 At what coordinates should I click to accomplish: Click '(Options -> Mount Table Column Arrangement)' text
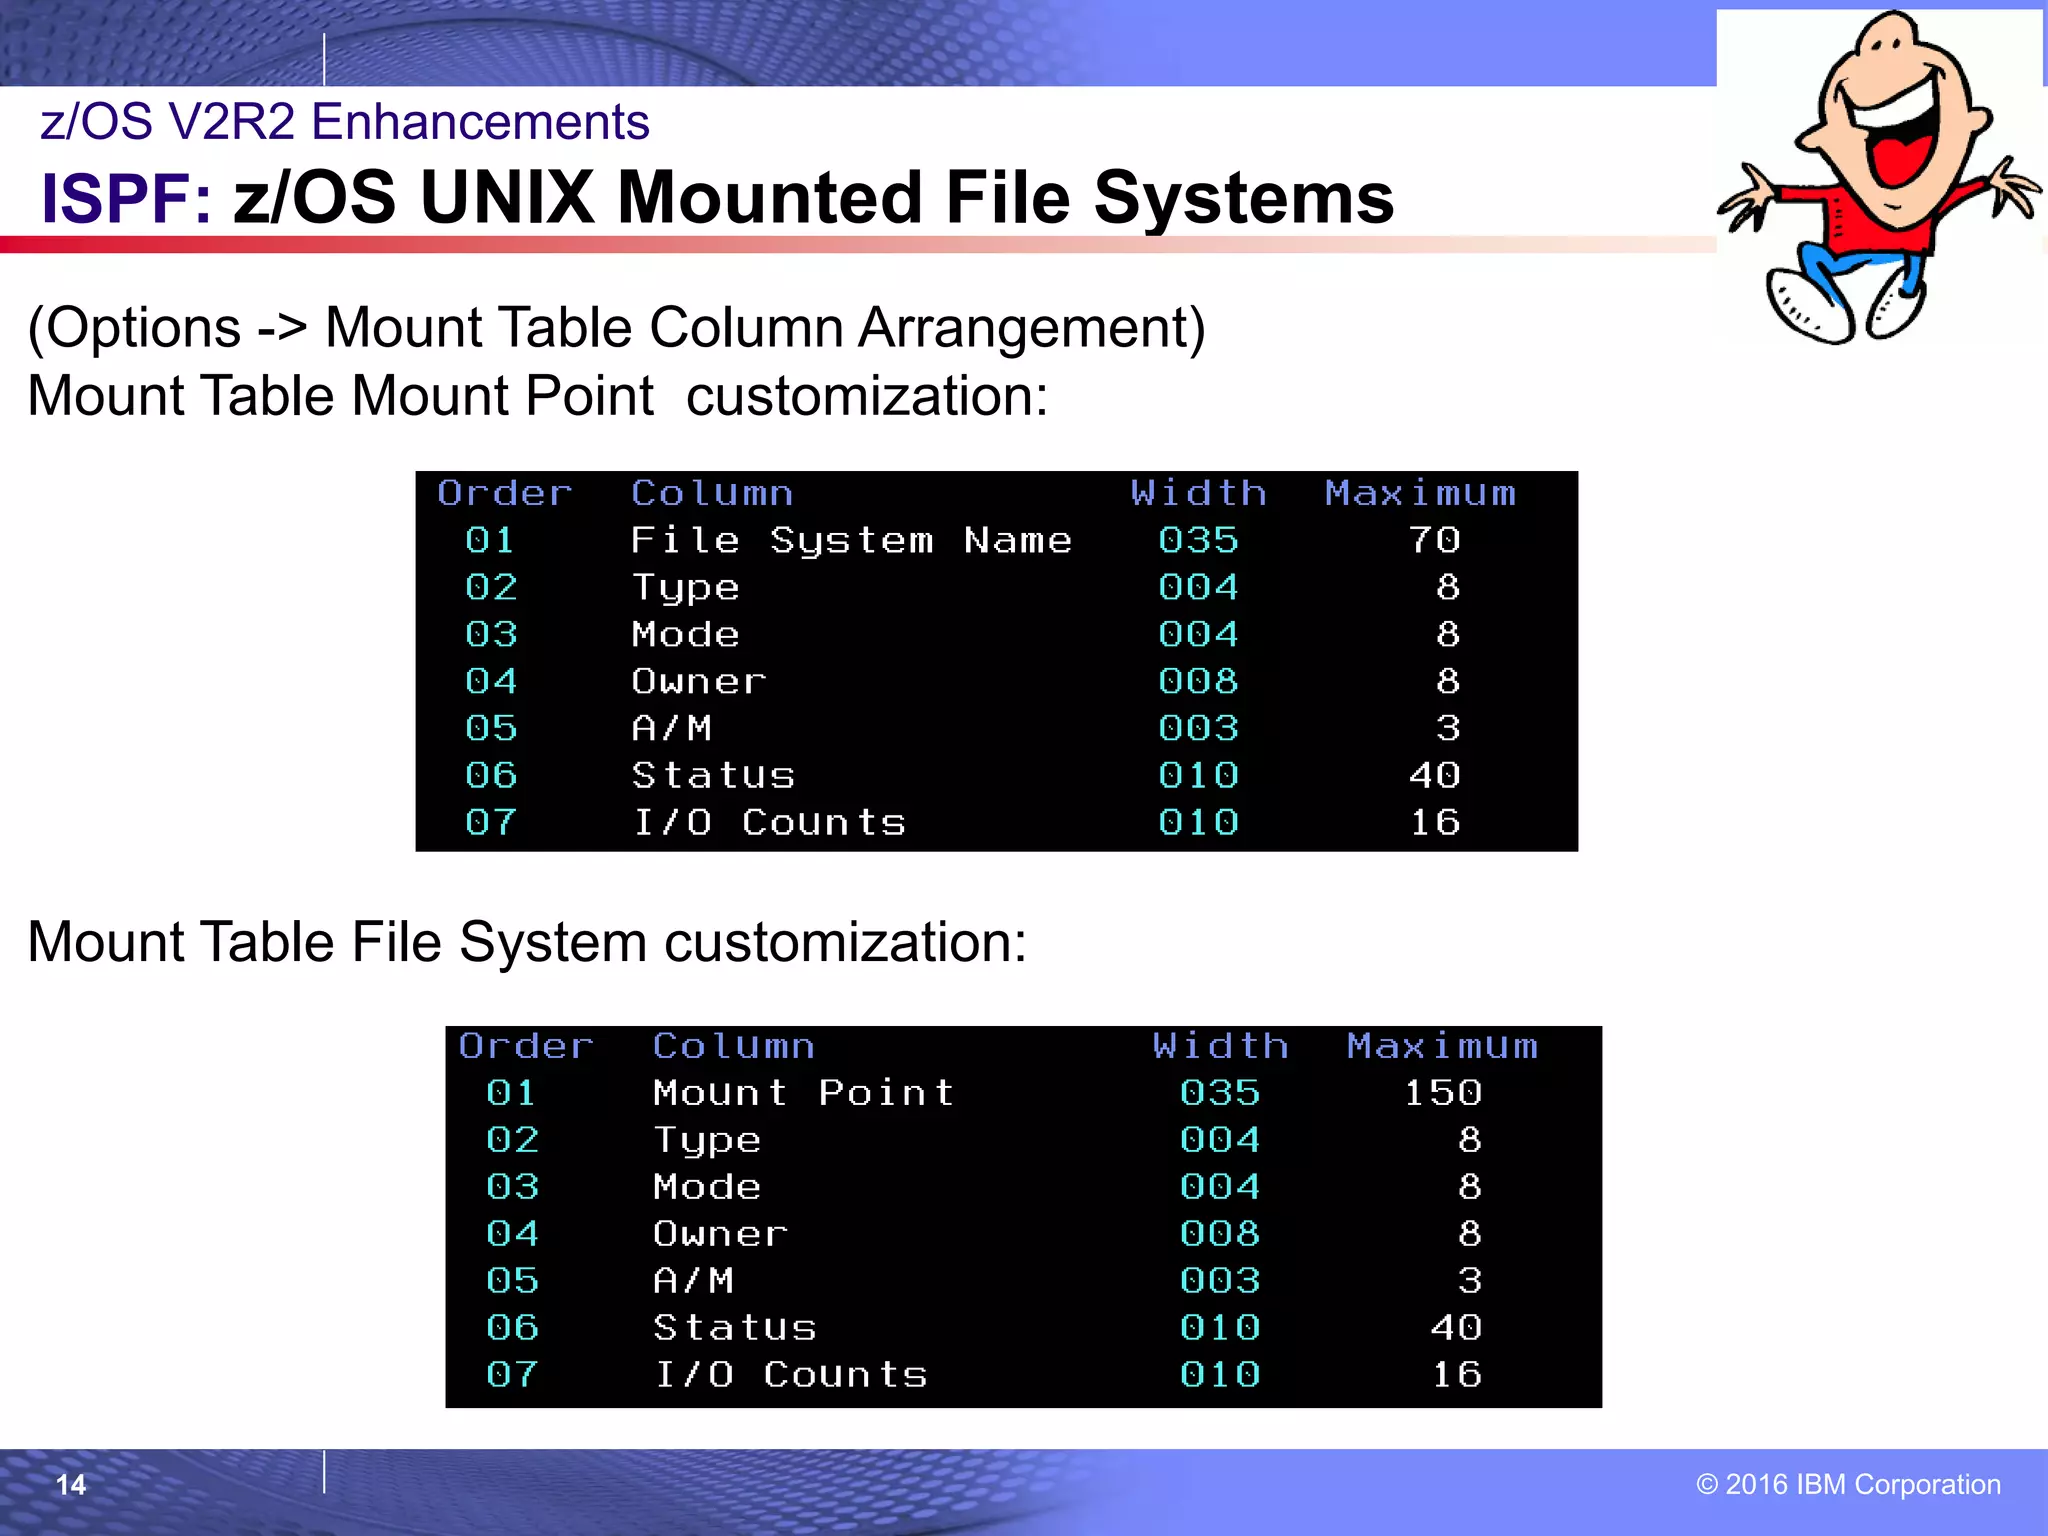pyautogui.click(x=617, y=328)
